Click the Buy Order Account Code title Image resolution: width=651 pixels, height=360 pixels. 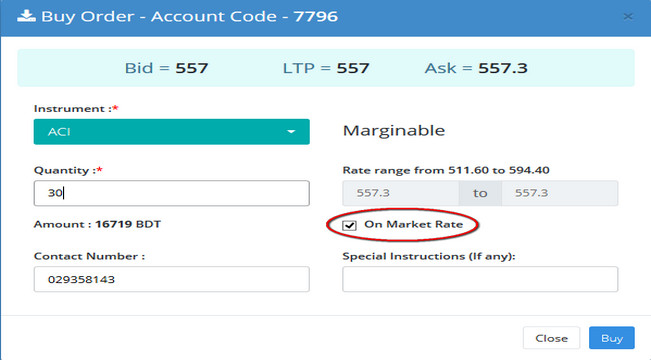pos(189,17)
